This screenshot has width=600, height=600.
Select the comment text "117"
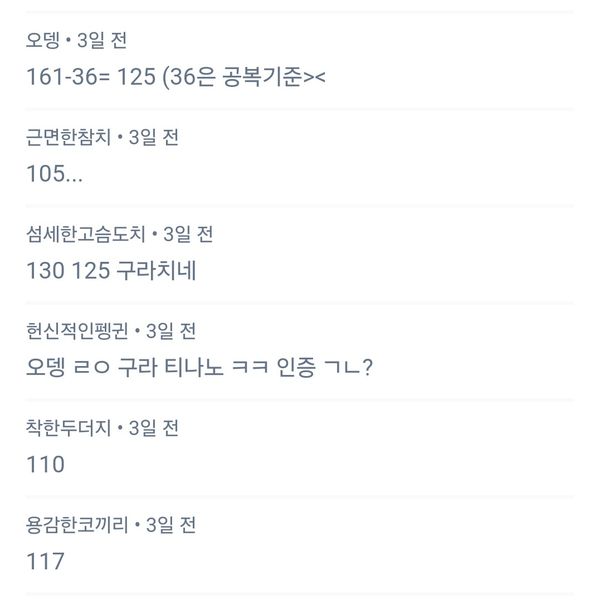47,561
